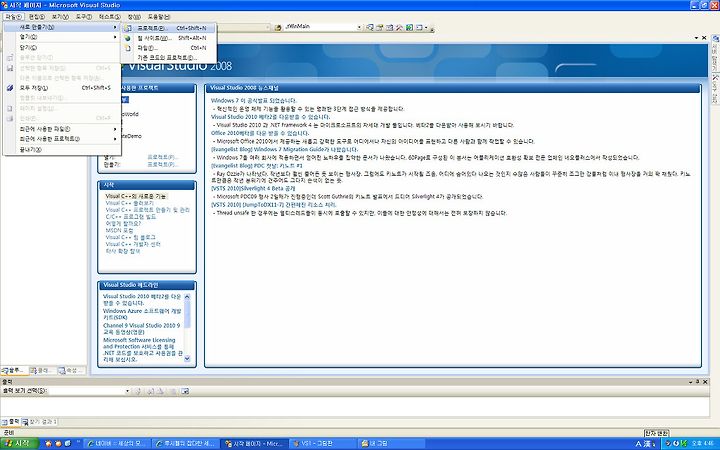
Task: Open the toolbar options overflow arrow
Action: [432, 29]
